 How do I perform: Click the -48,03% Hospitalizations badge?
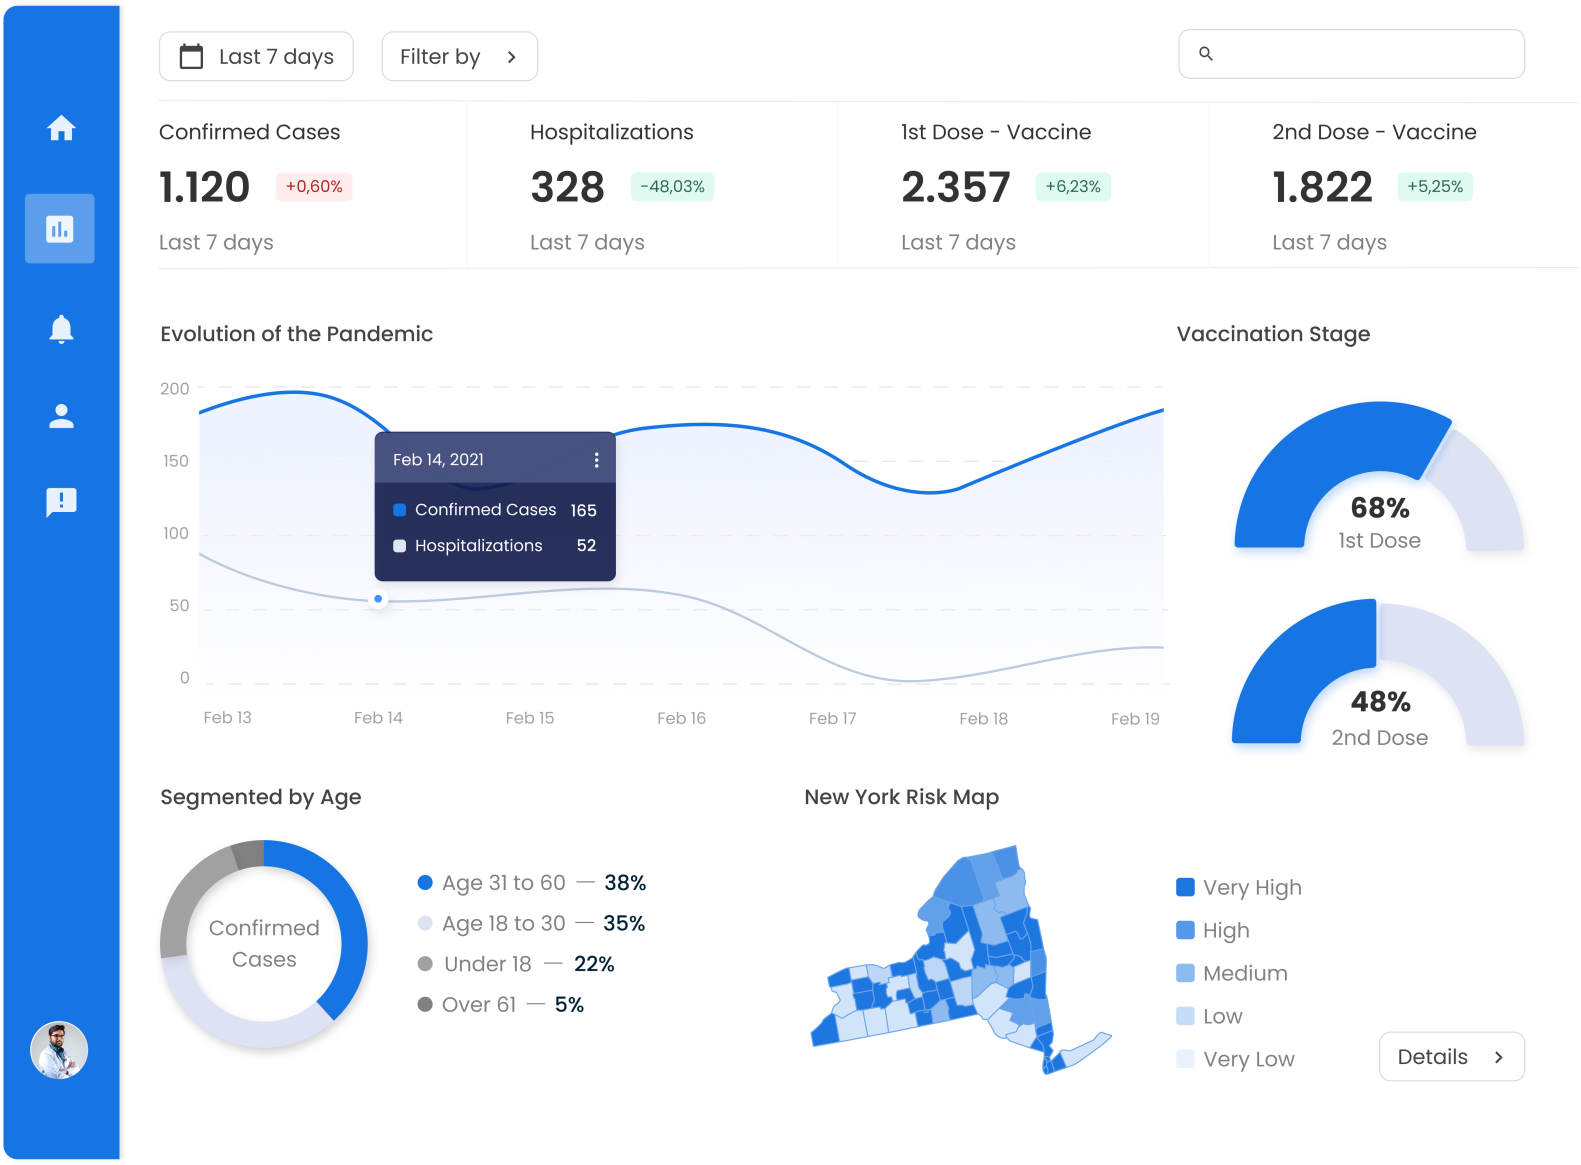[672, 187]
